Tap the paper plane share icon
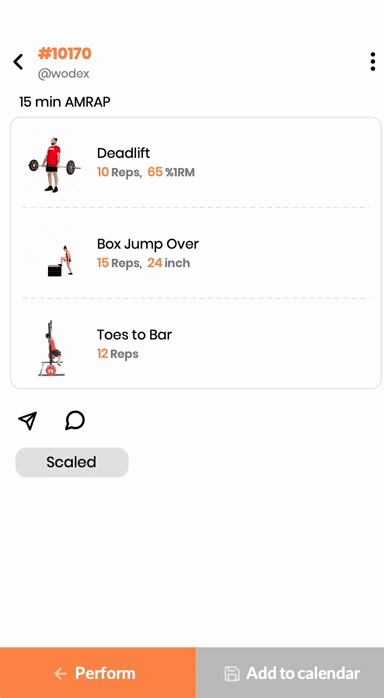This screenshot has width=384, height=698. pyautogui.click(x=28, y=420)
